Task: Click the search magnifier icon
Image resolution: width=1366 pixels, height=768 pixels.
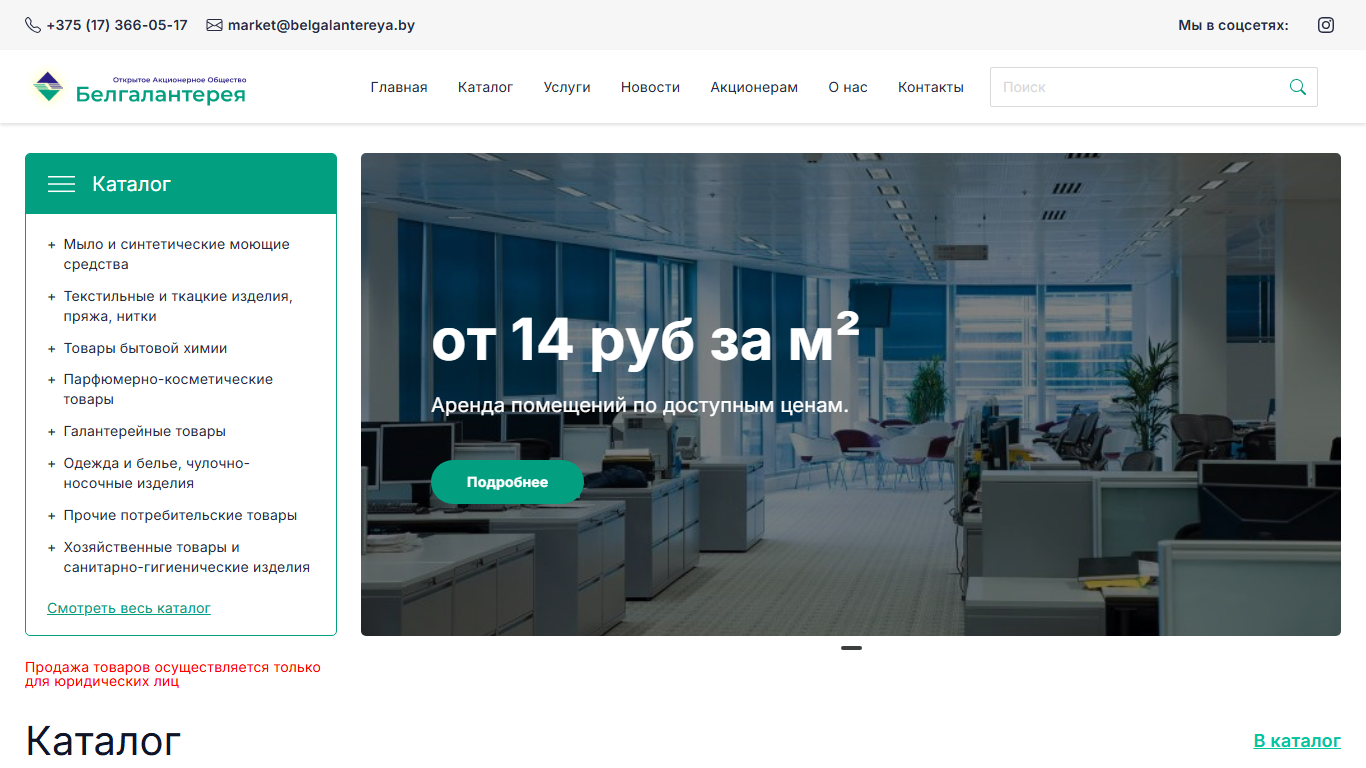Action: pos(1298,87)
